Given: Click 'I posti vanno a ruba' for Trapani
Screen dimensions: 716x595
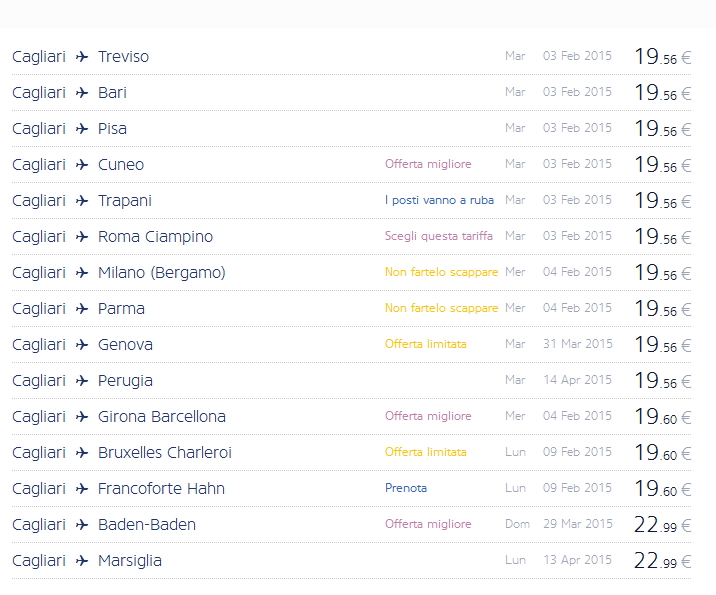Looking at the screenshot, I should click(x=439, y=201).
